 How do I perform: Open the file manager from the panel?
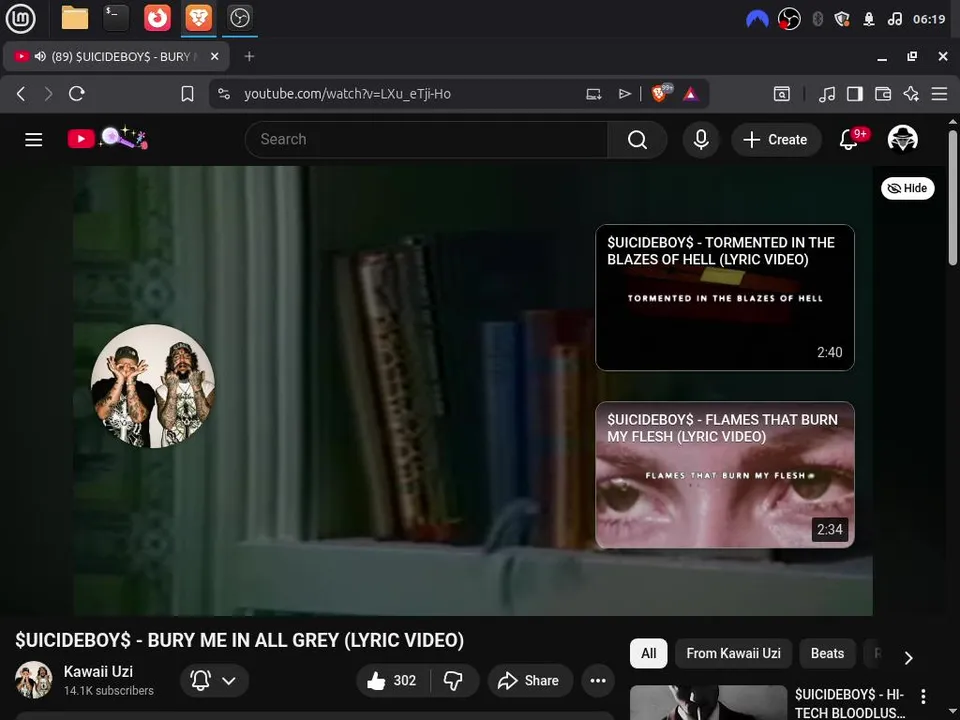coord(75,18)
